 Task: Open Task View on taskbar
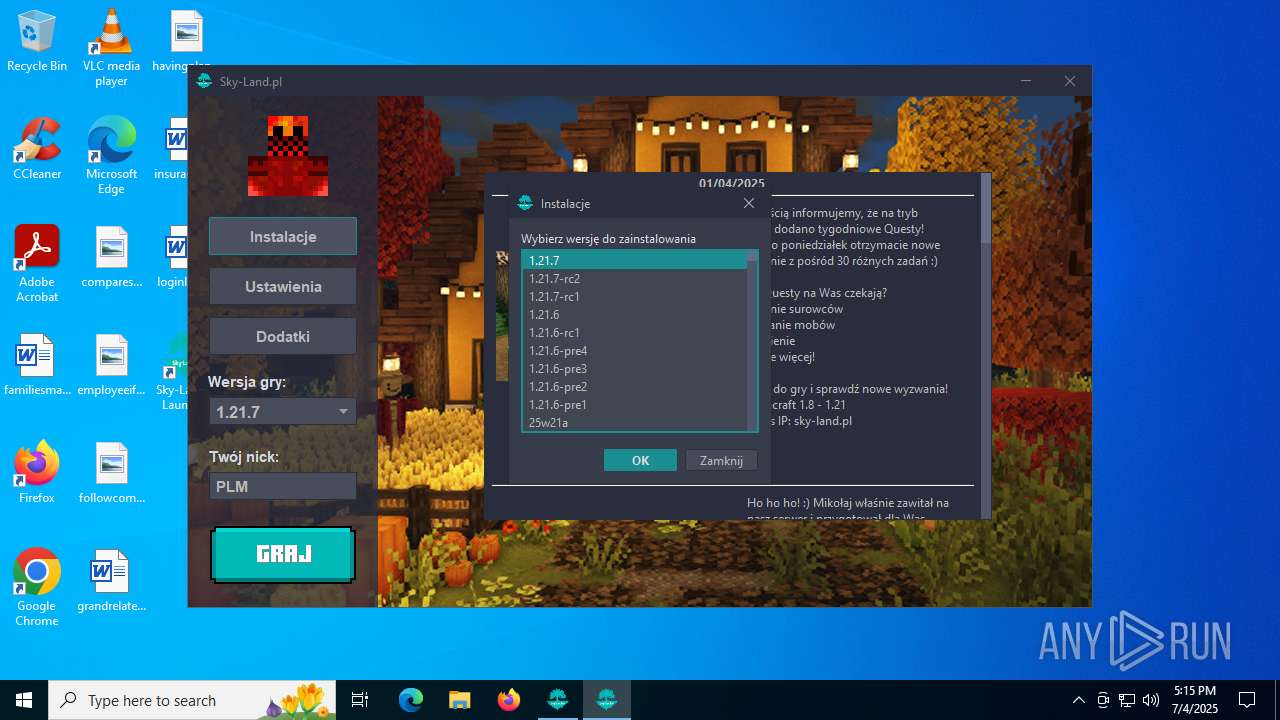tap(360, 700)
